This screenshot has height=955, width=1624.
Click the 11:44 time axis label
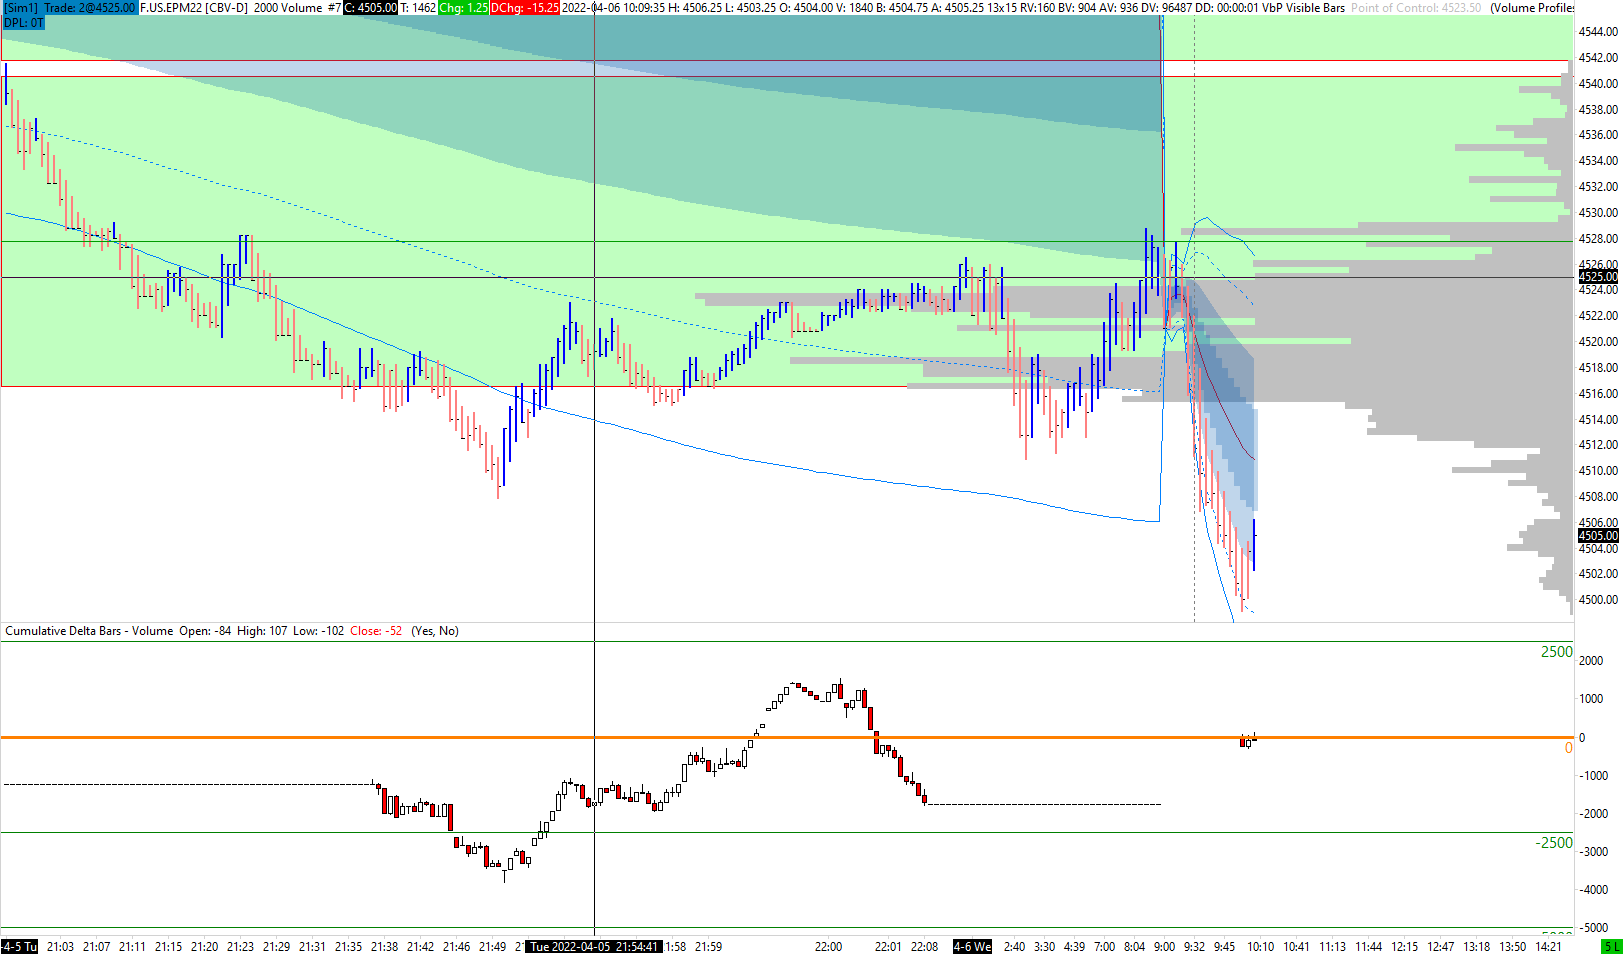coord(1368,947)
